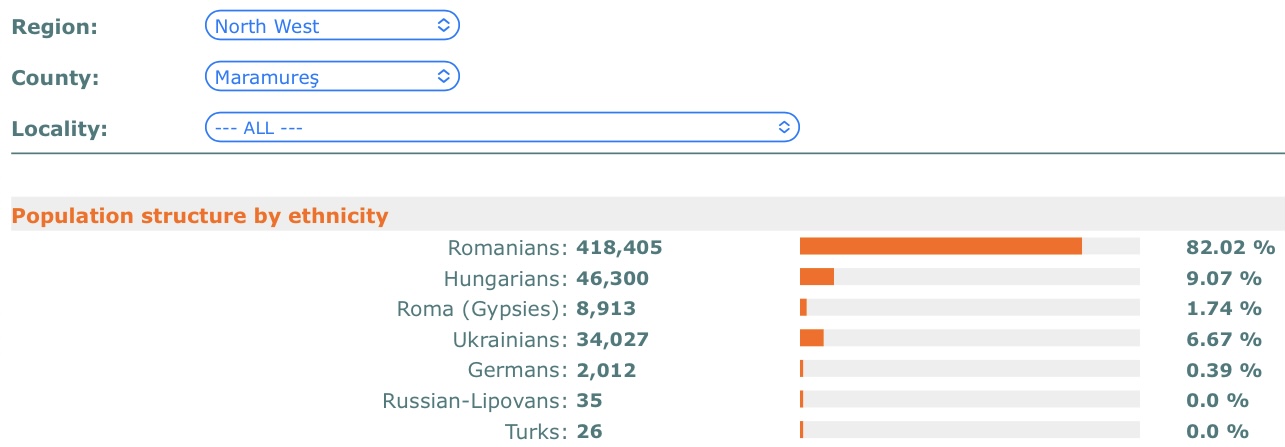This screenshot has width=1285, height=447.
Task: Click the Region dropdown chevron arrows
Action: 444,26
